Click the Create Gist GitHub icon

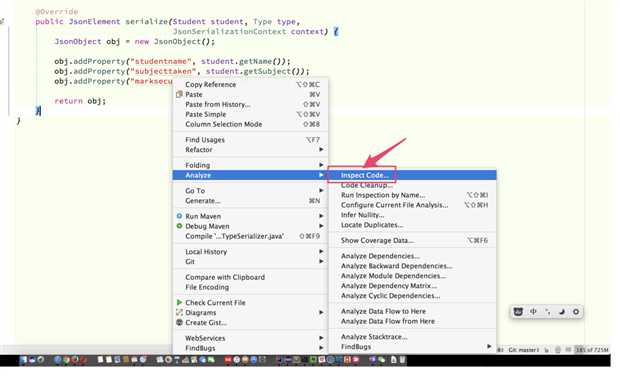pos(179,323)
